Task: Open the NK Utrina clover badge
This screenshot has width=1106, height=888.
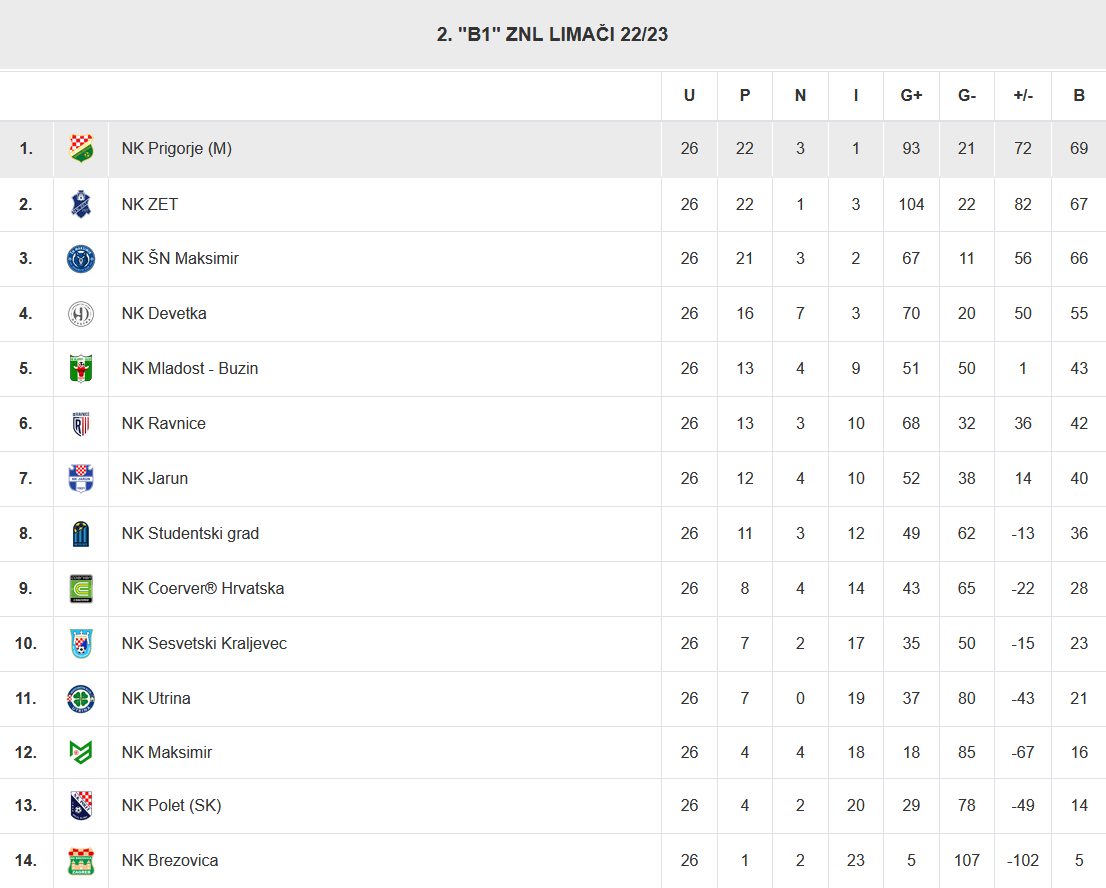Action: coord(81,698)
